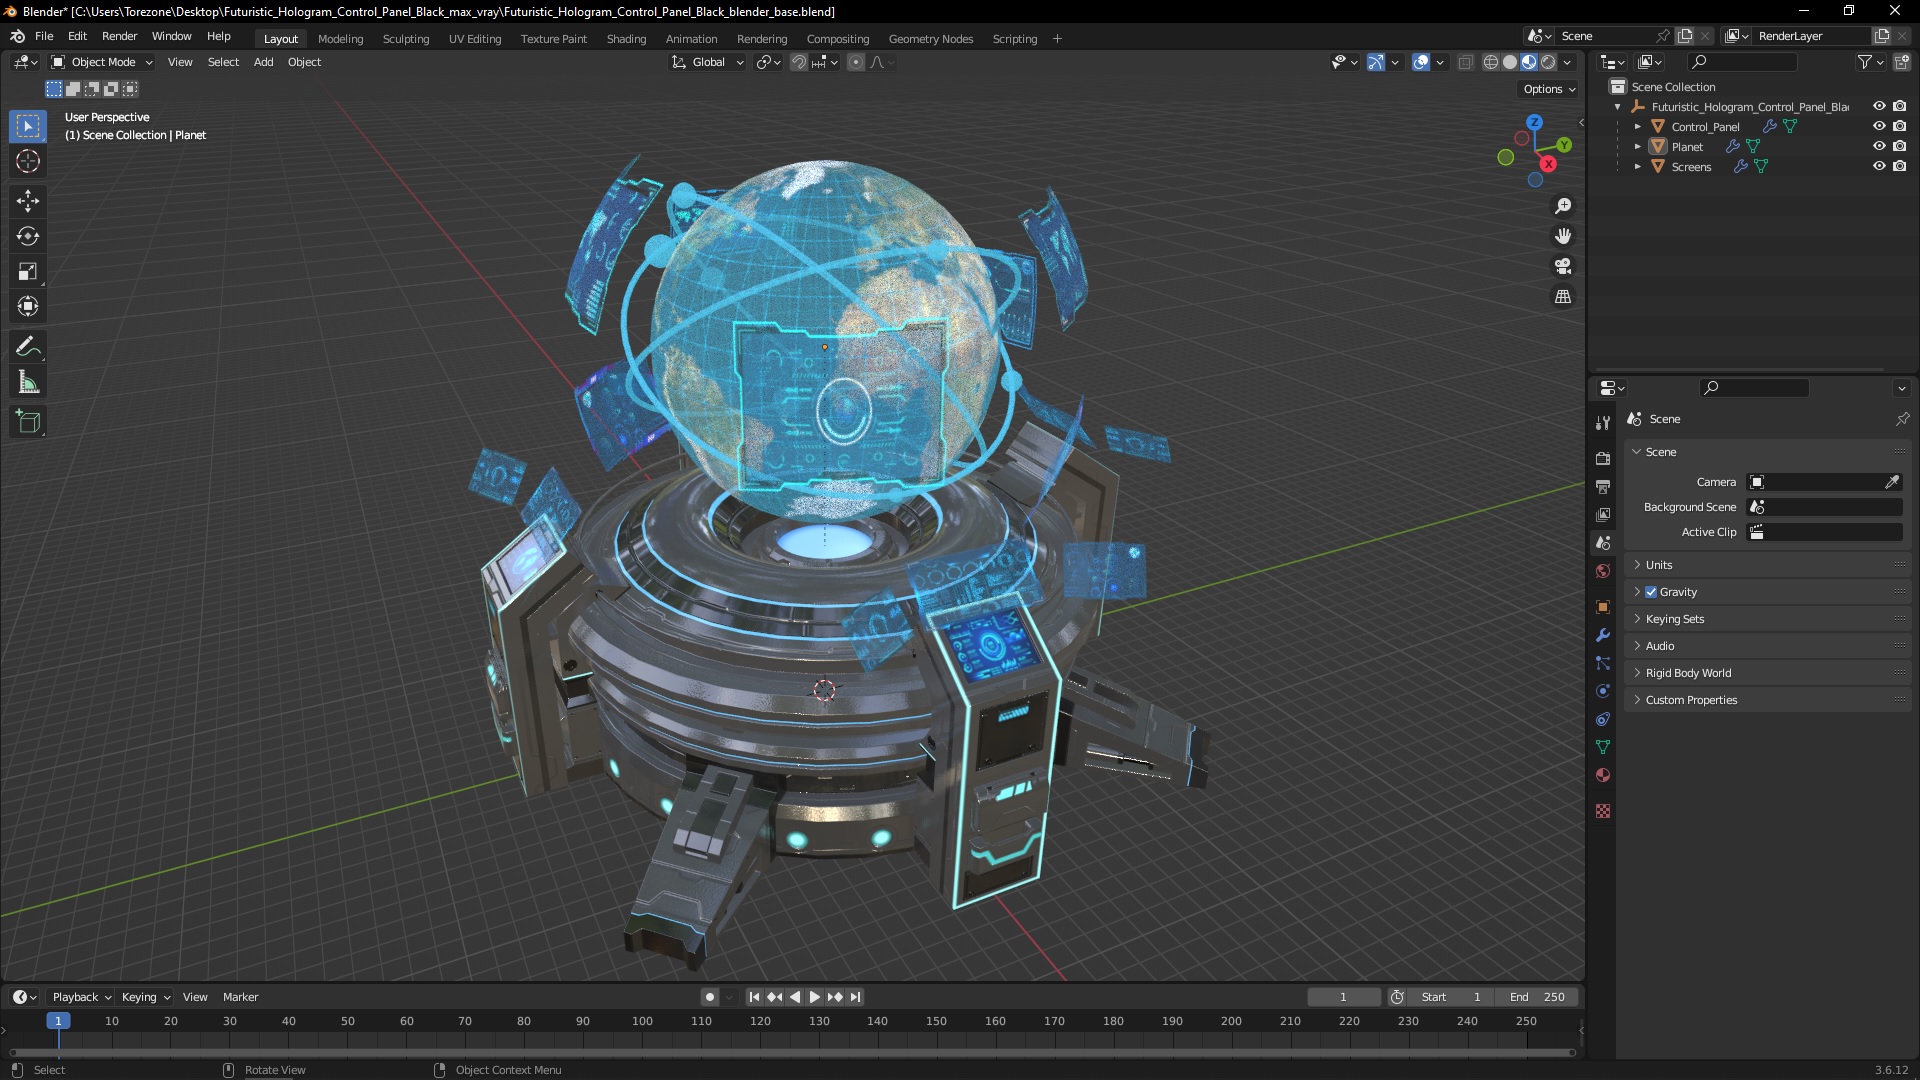Select the Measure tool
The image size is (1920, 1080).
click(x=28, y=382)
